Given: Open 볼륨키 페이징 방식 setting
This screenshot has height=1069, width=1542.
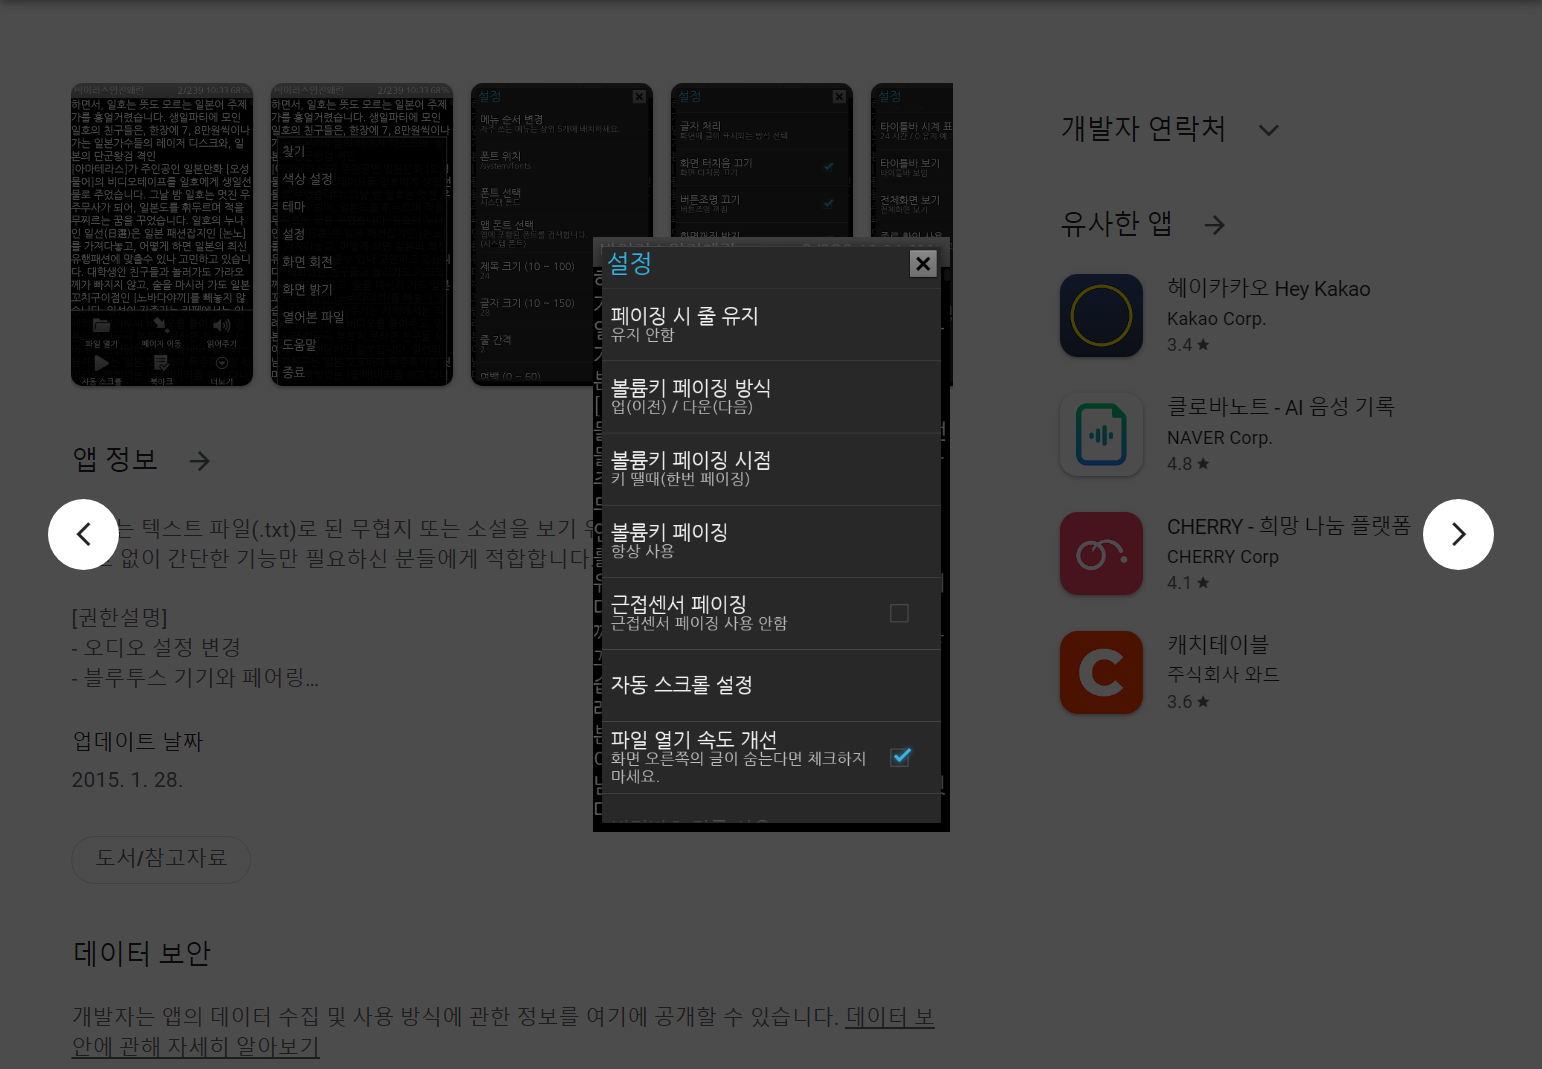Looking at the screenshot, I should pyautogui.click(x=771, y=396).
